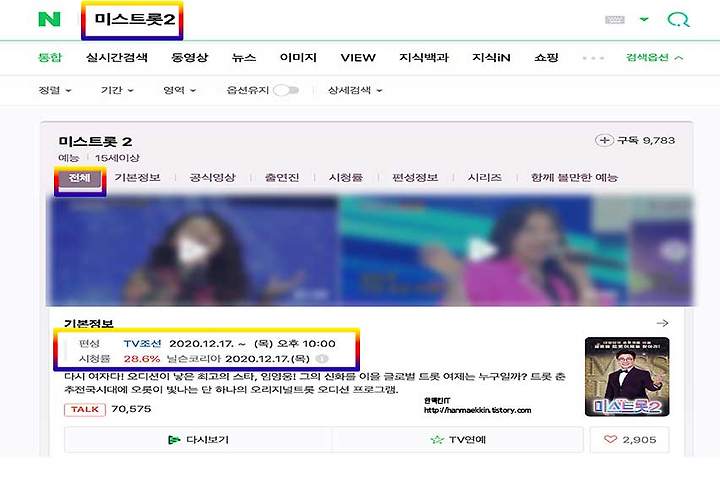Switch to 실시간검색 tab
The height and width of the screenshot is (483, 720).
click(x=117, y=57)
